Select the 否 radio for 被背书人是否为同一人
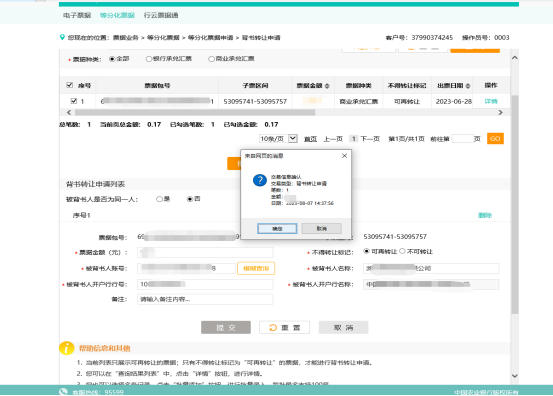This screenshot has height=396, width=553. tap(189, 199)
